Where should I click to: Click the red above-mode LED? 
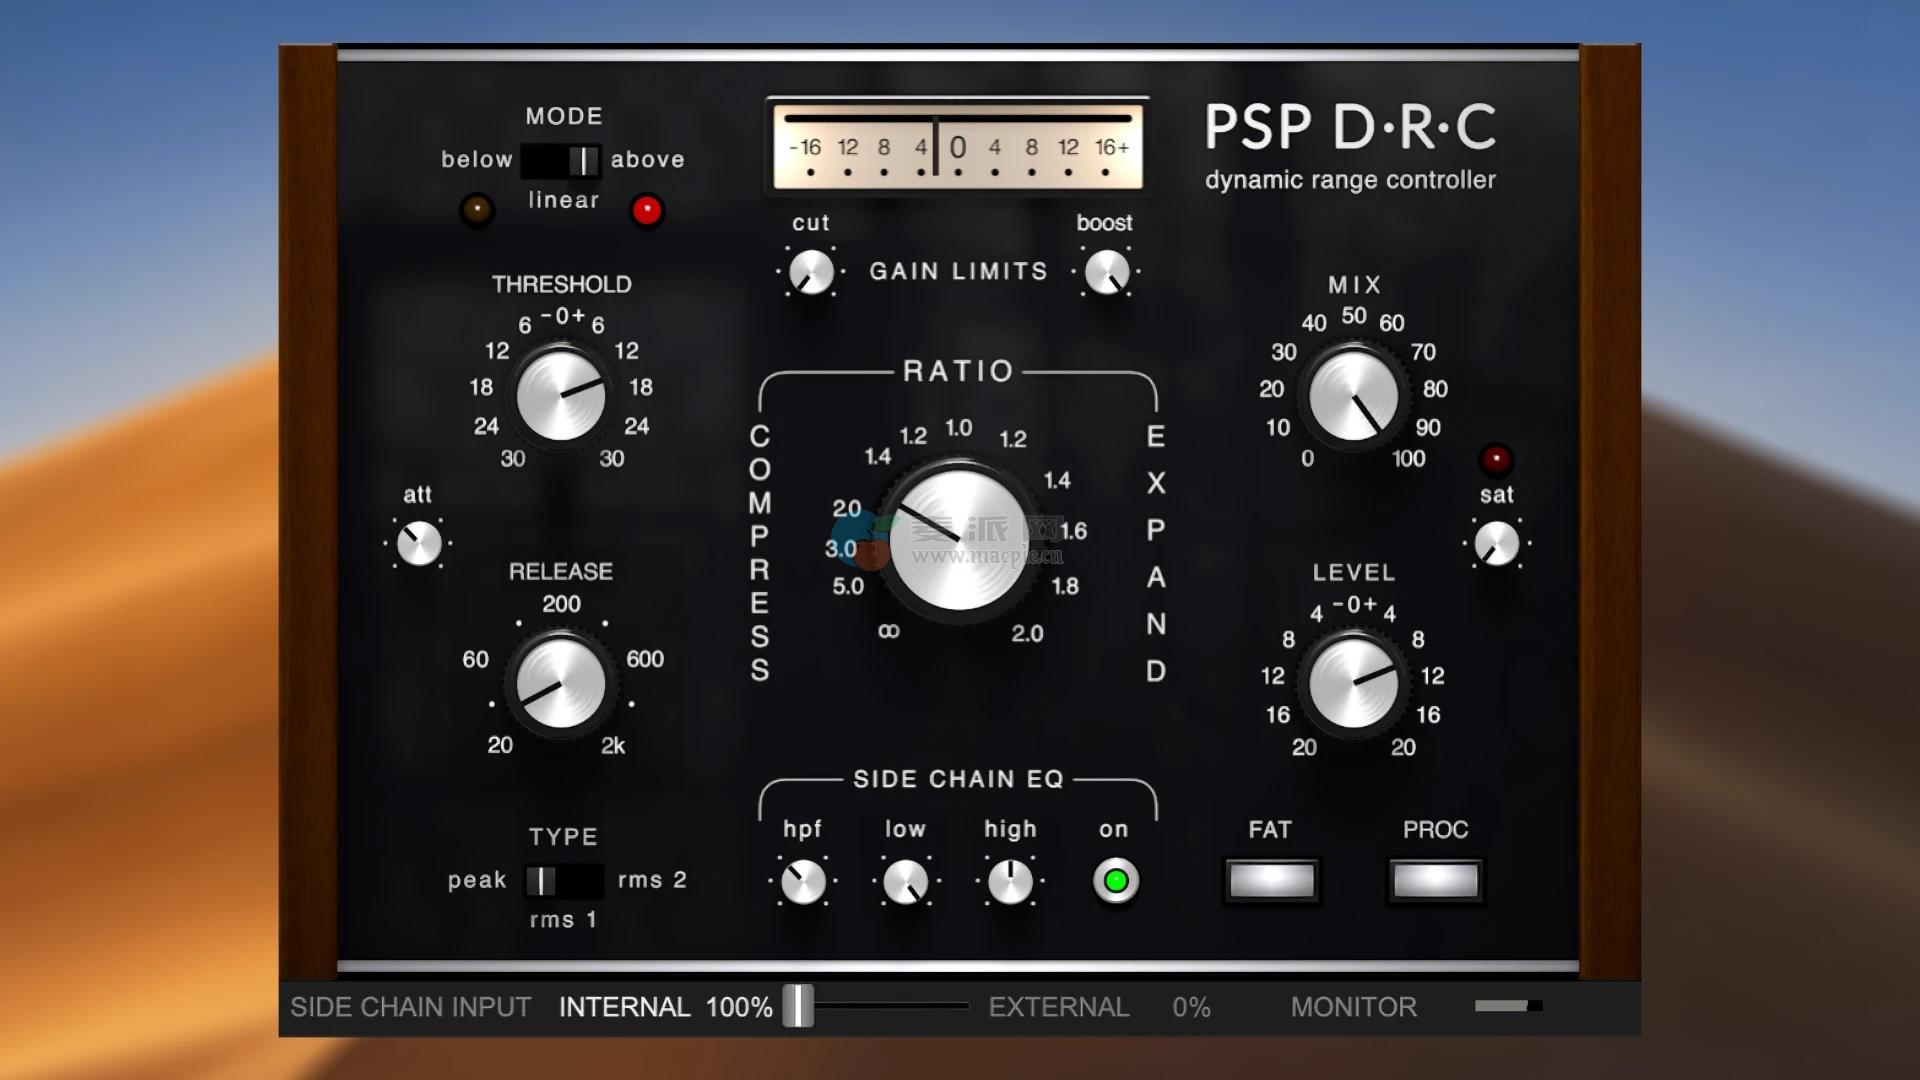pos(647,210)
